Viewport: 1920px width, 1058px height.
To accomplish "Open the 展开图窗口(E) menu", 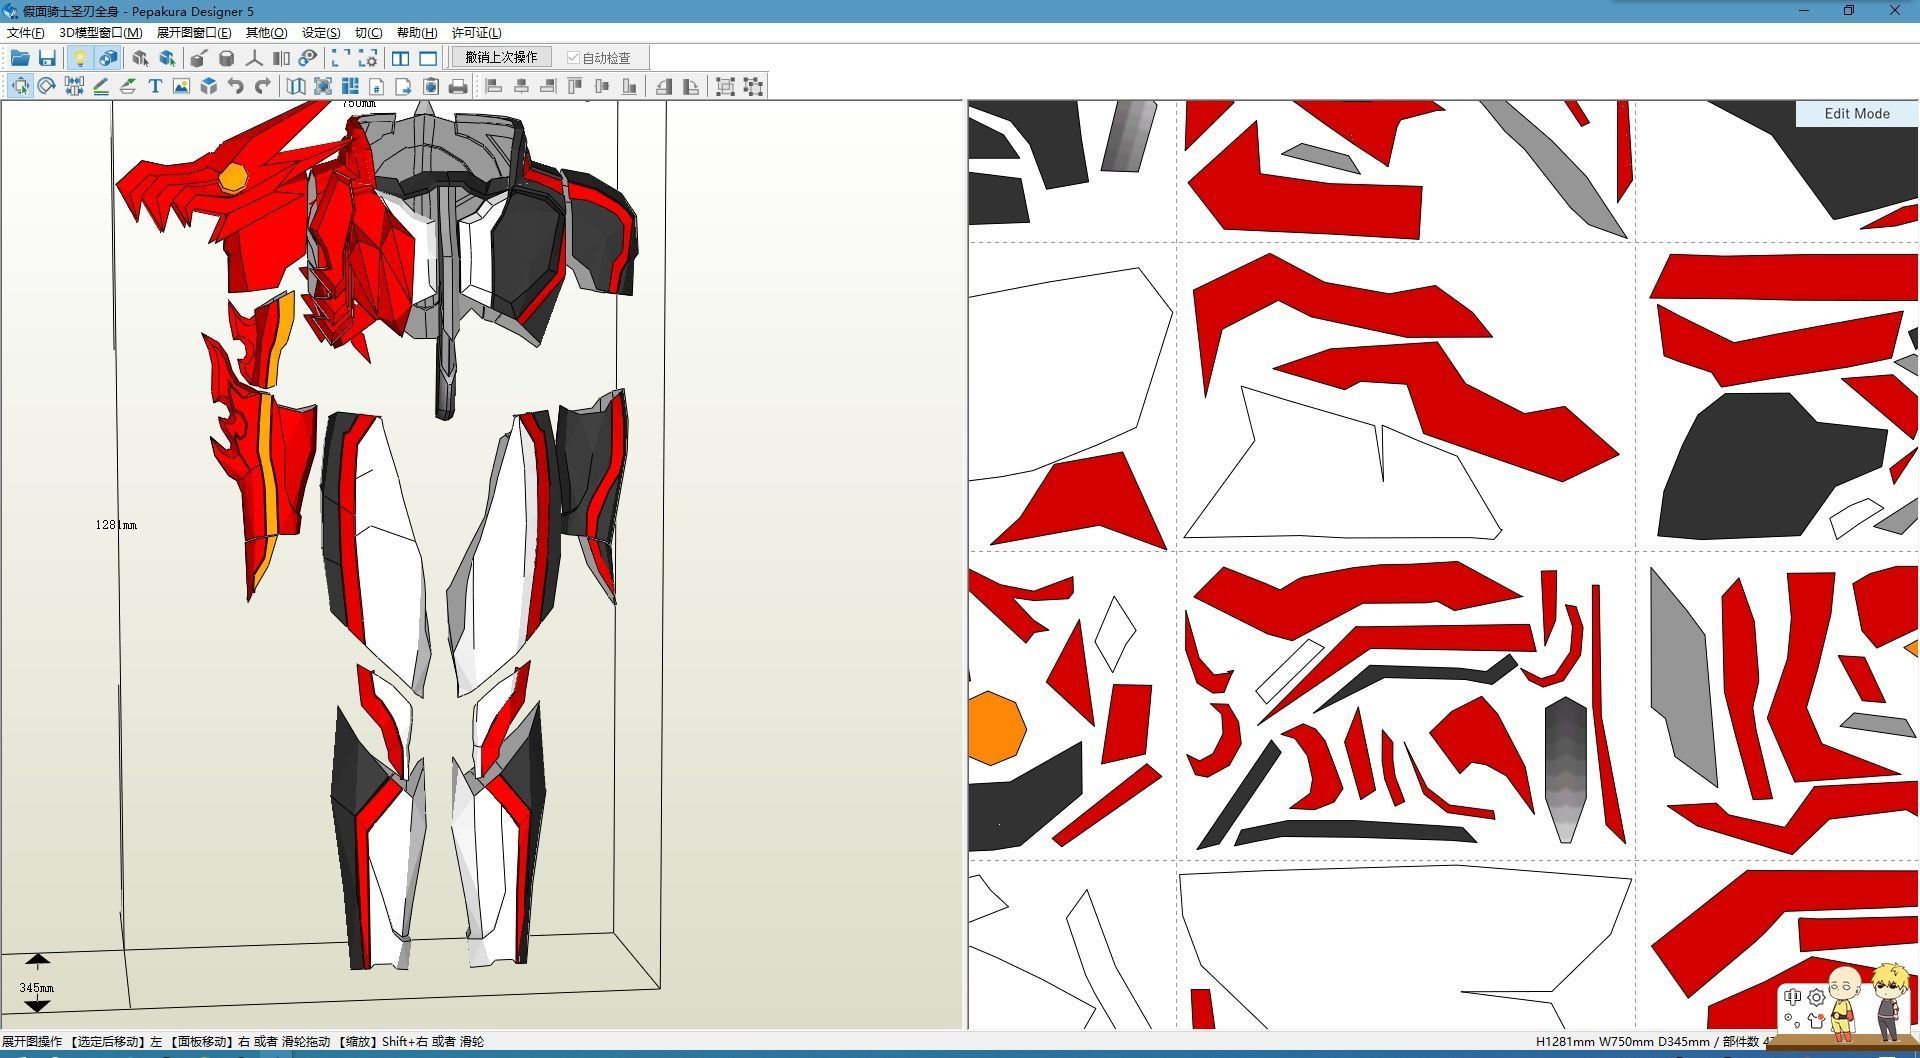I will tap(194, 33).
